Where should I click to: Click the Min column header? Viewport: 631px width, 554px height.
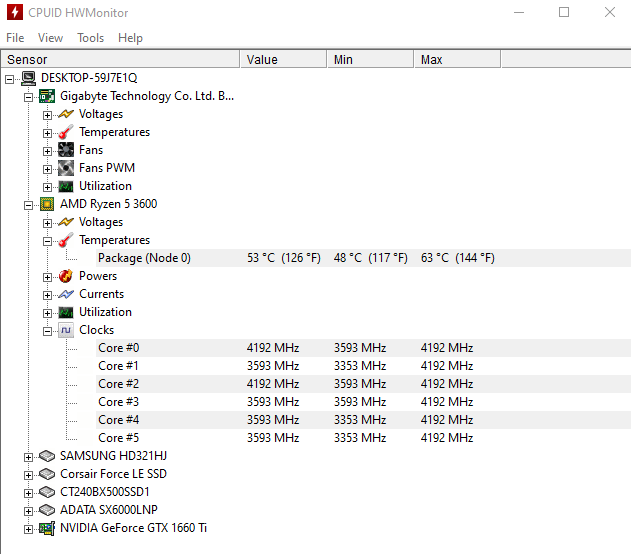click(370, 60)
